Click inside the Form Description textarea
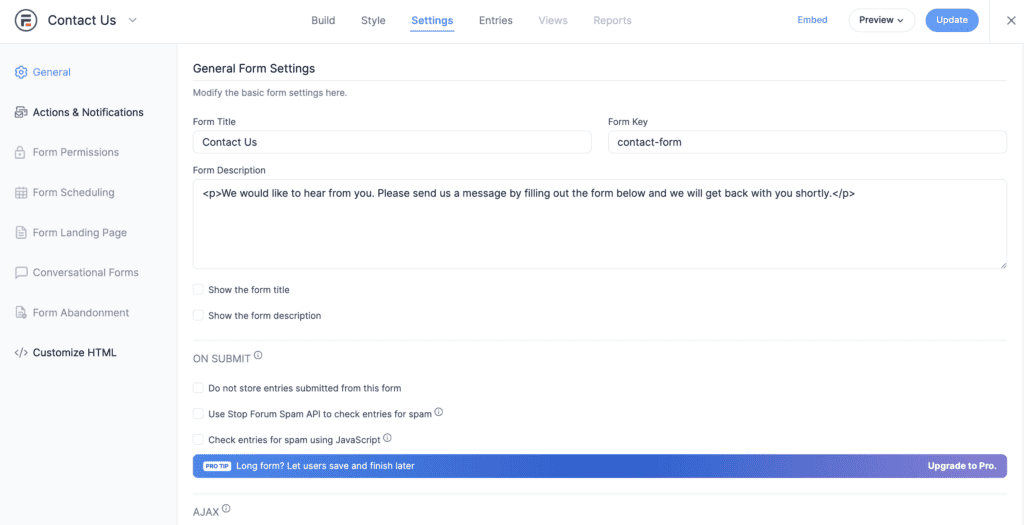Screen dimensions: 1024x525 tap(600, 224)
